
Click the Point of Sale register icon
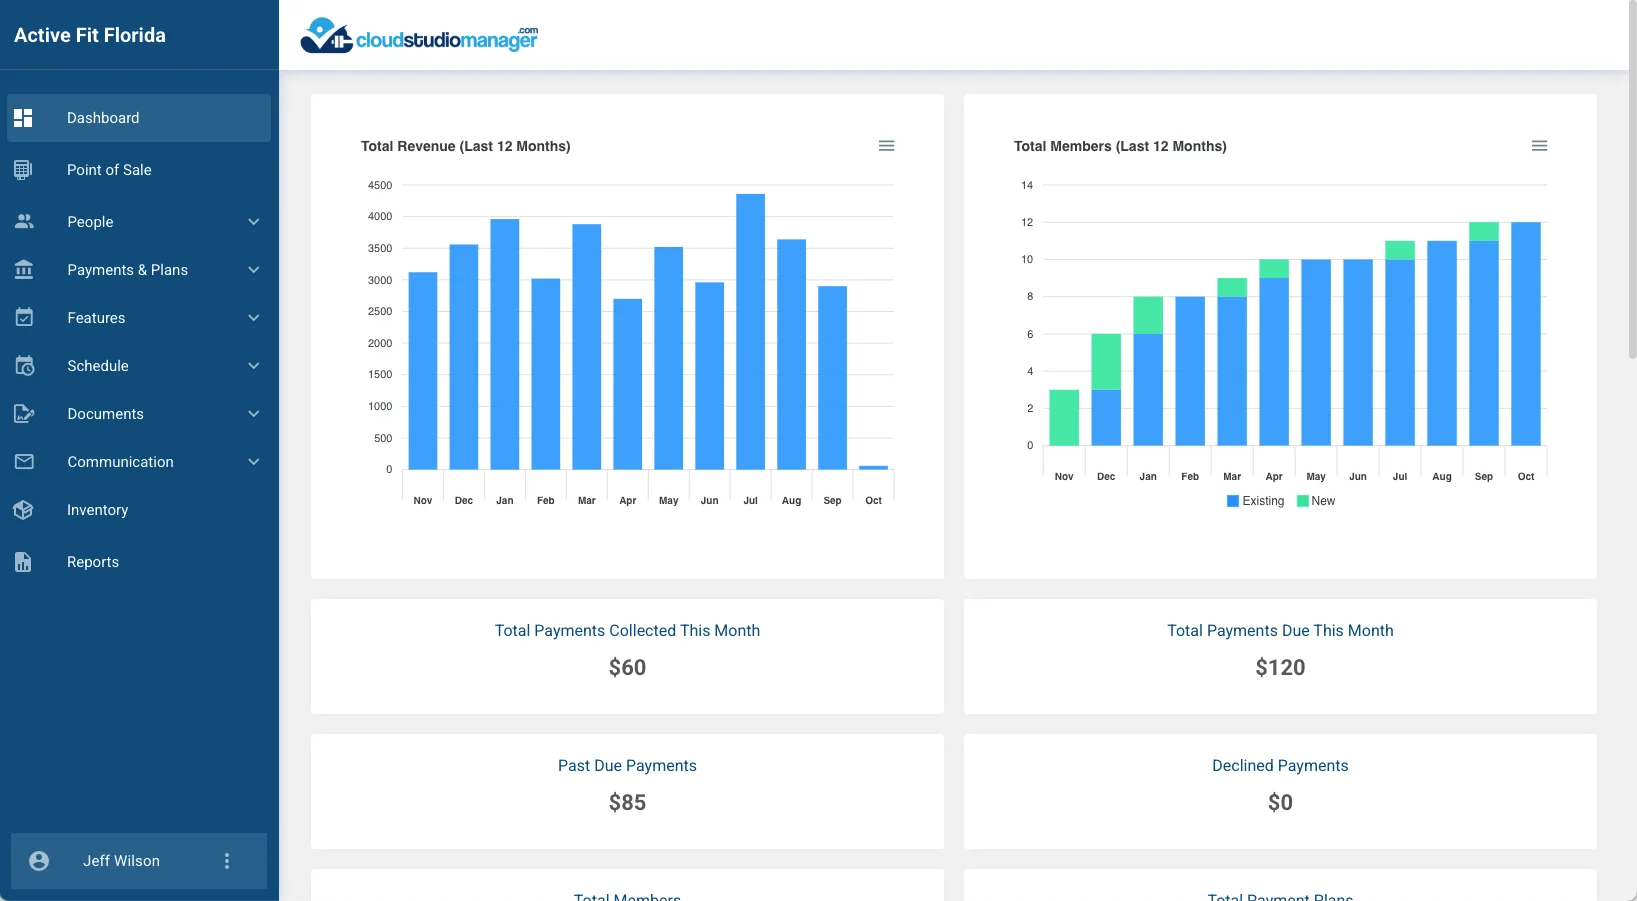(x=24, y=170)
